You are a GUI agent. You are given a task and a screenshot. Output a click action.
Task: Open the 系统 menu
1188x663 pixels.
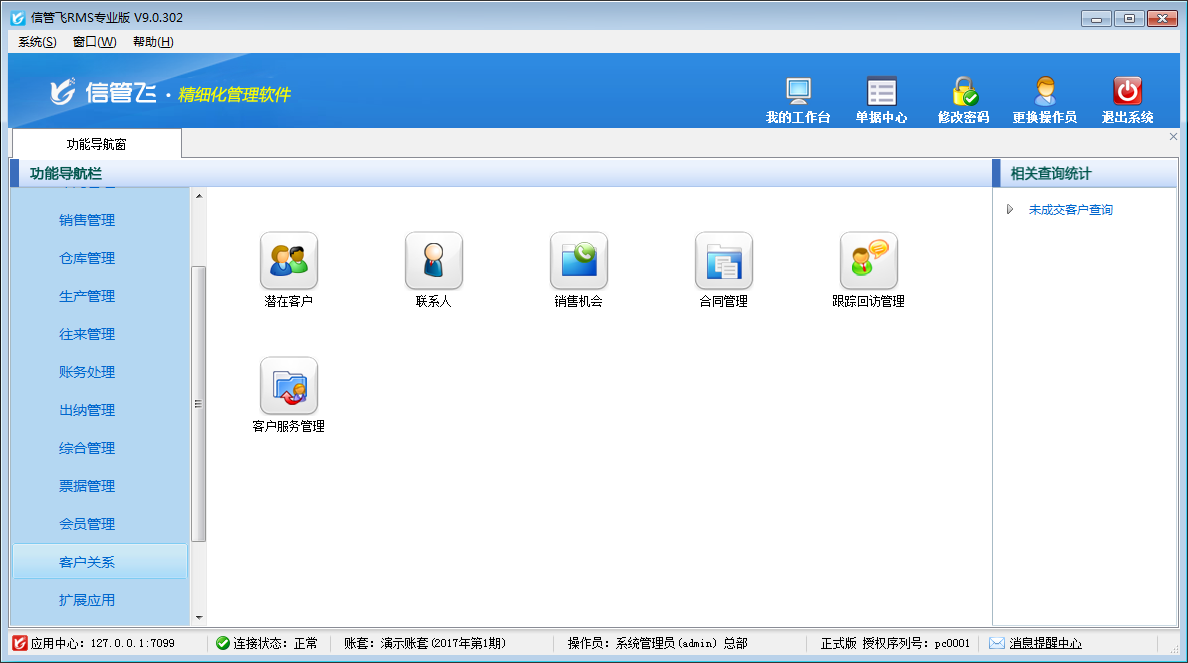click(35, 42)
